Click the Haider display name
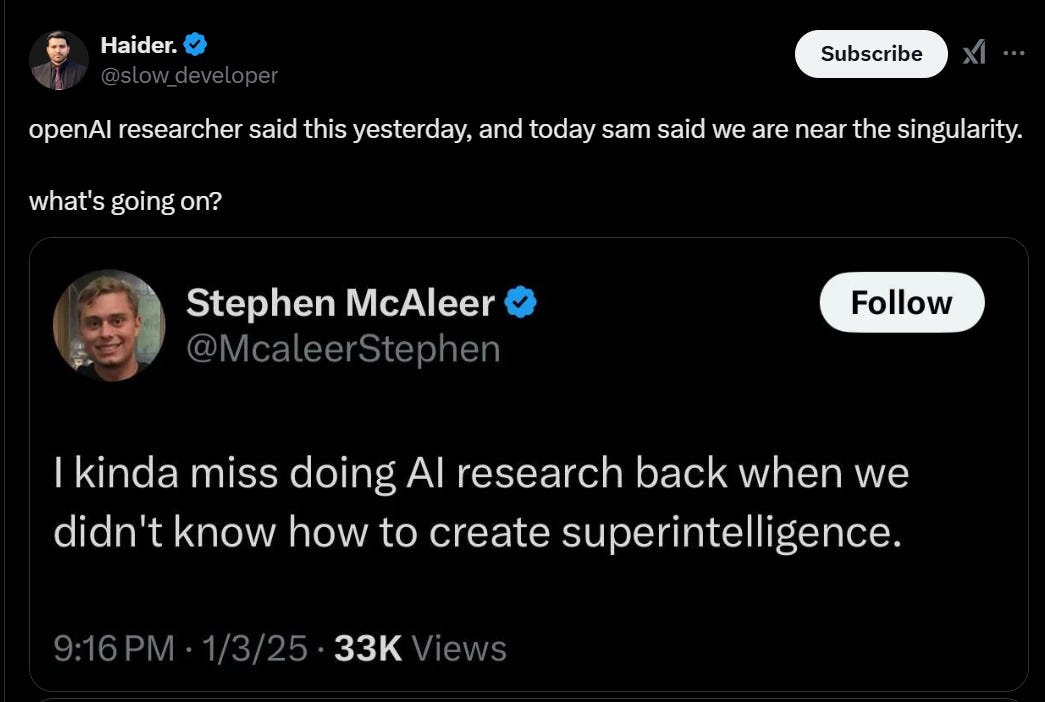The height and width of the screenshot is (702, 1045). coord(139,44)
